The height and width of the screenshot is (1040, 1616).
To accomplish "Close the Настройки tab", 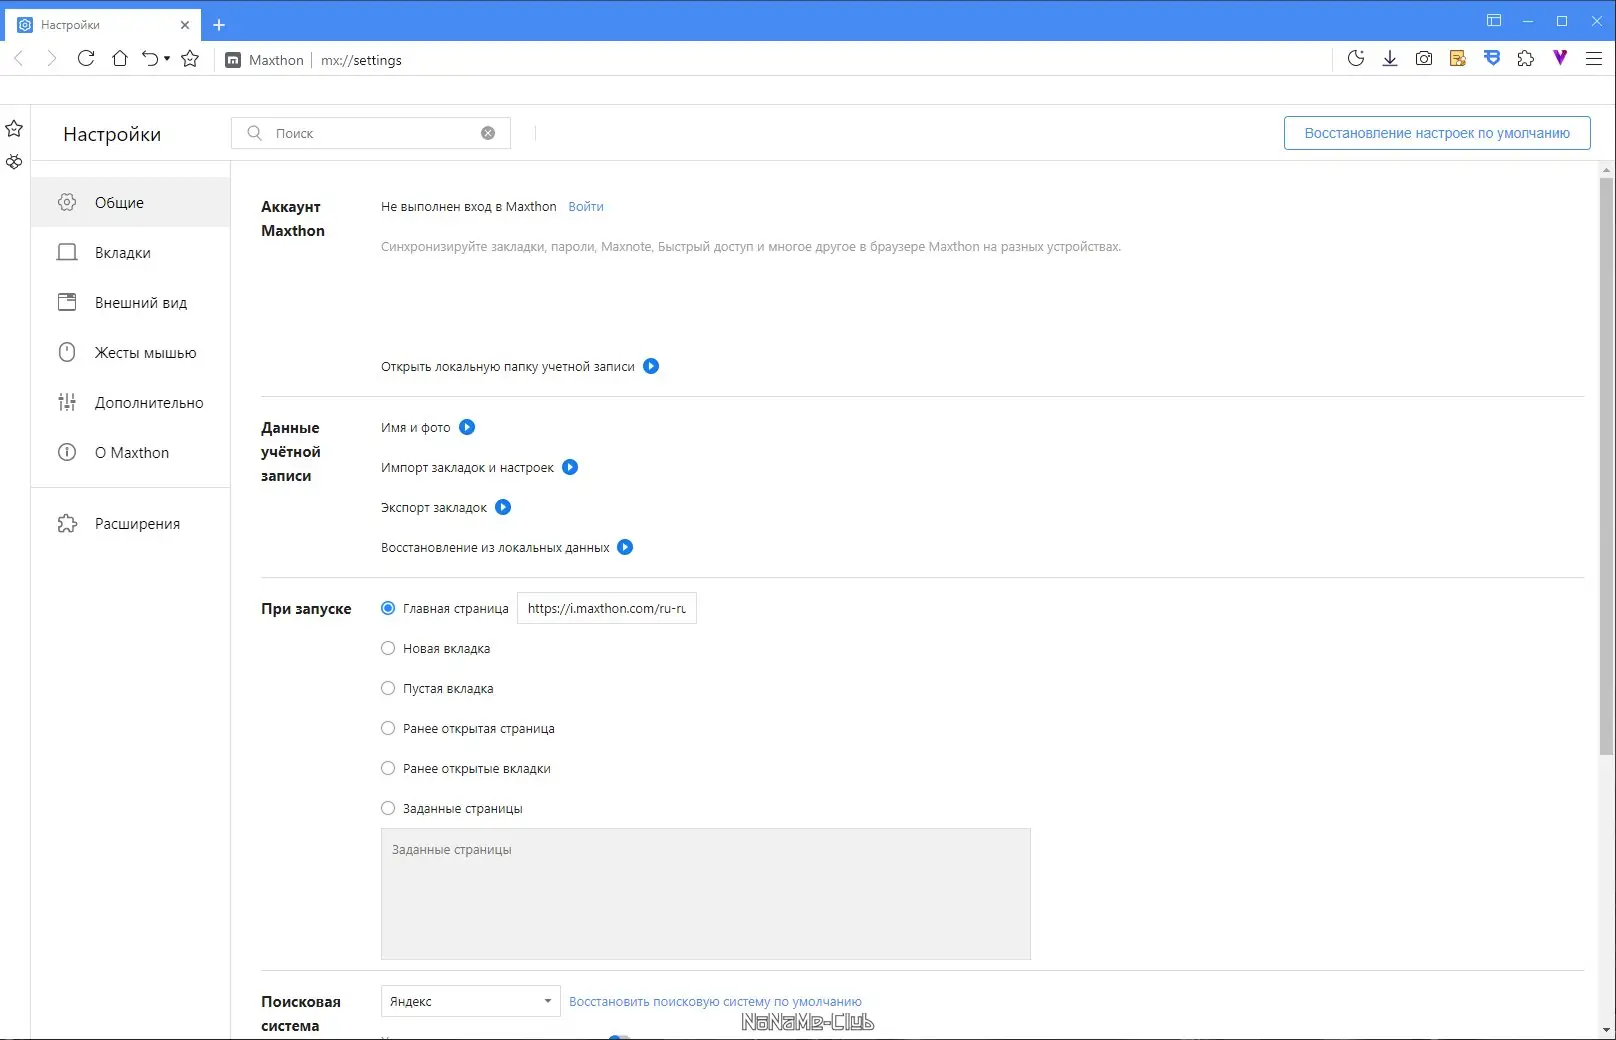I will point(185,25).
